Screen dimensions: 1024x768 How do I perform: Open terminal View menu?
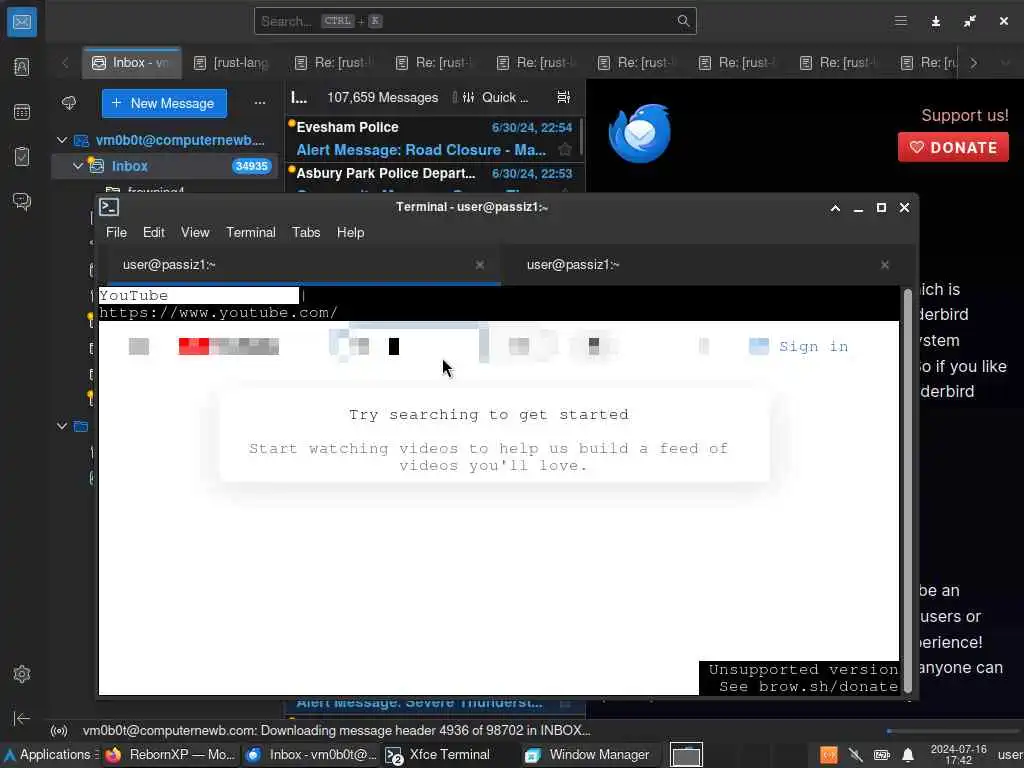point(195,232)
